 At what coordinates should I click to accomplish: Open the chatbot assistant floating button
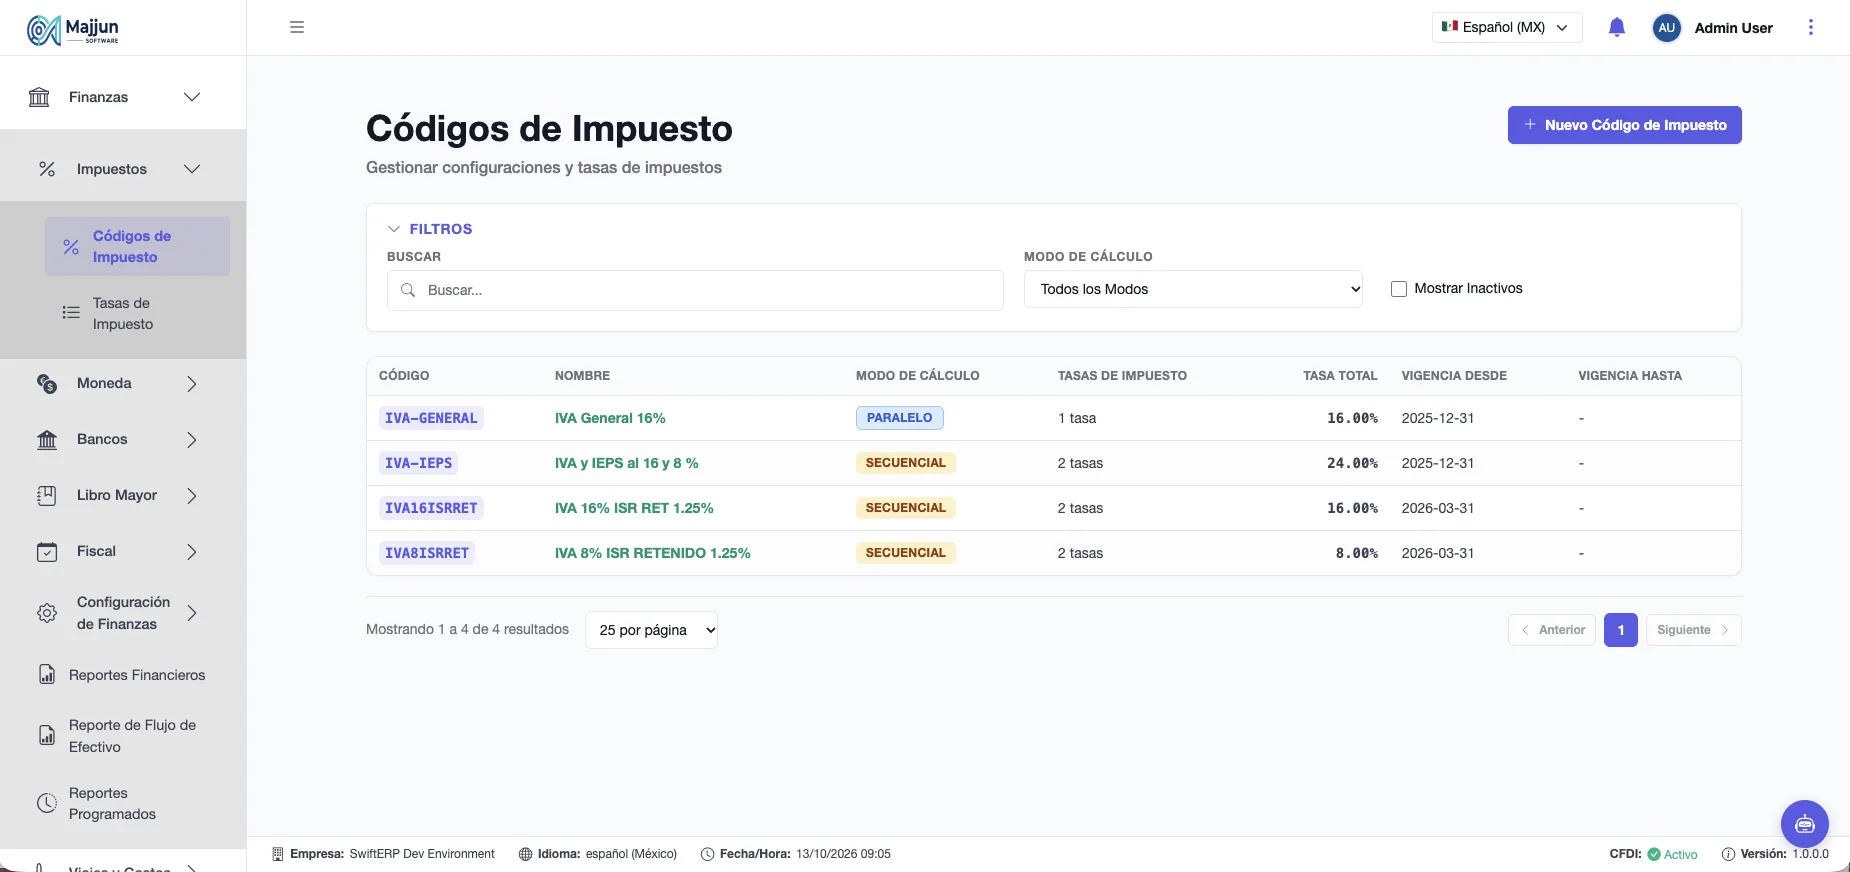[1805, 824]
